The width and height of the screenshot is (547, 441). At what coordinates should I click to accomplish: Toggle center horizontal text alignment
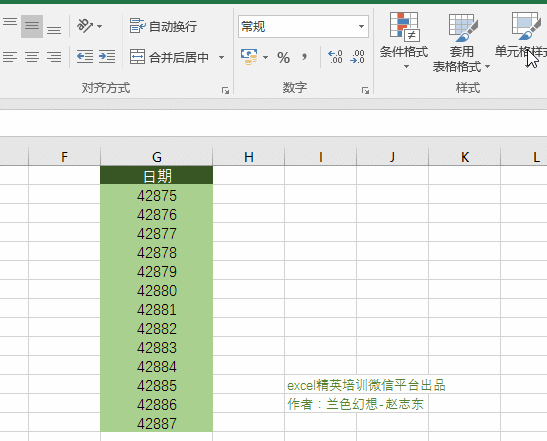32,57
